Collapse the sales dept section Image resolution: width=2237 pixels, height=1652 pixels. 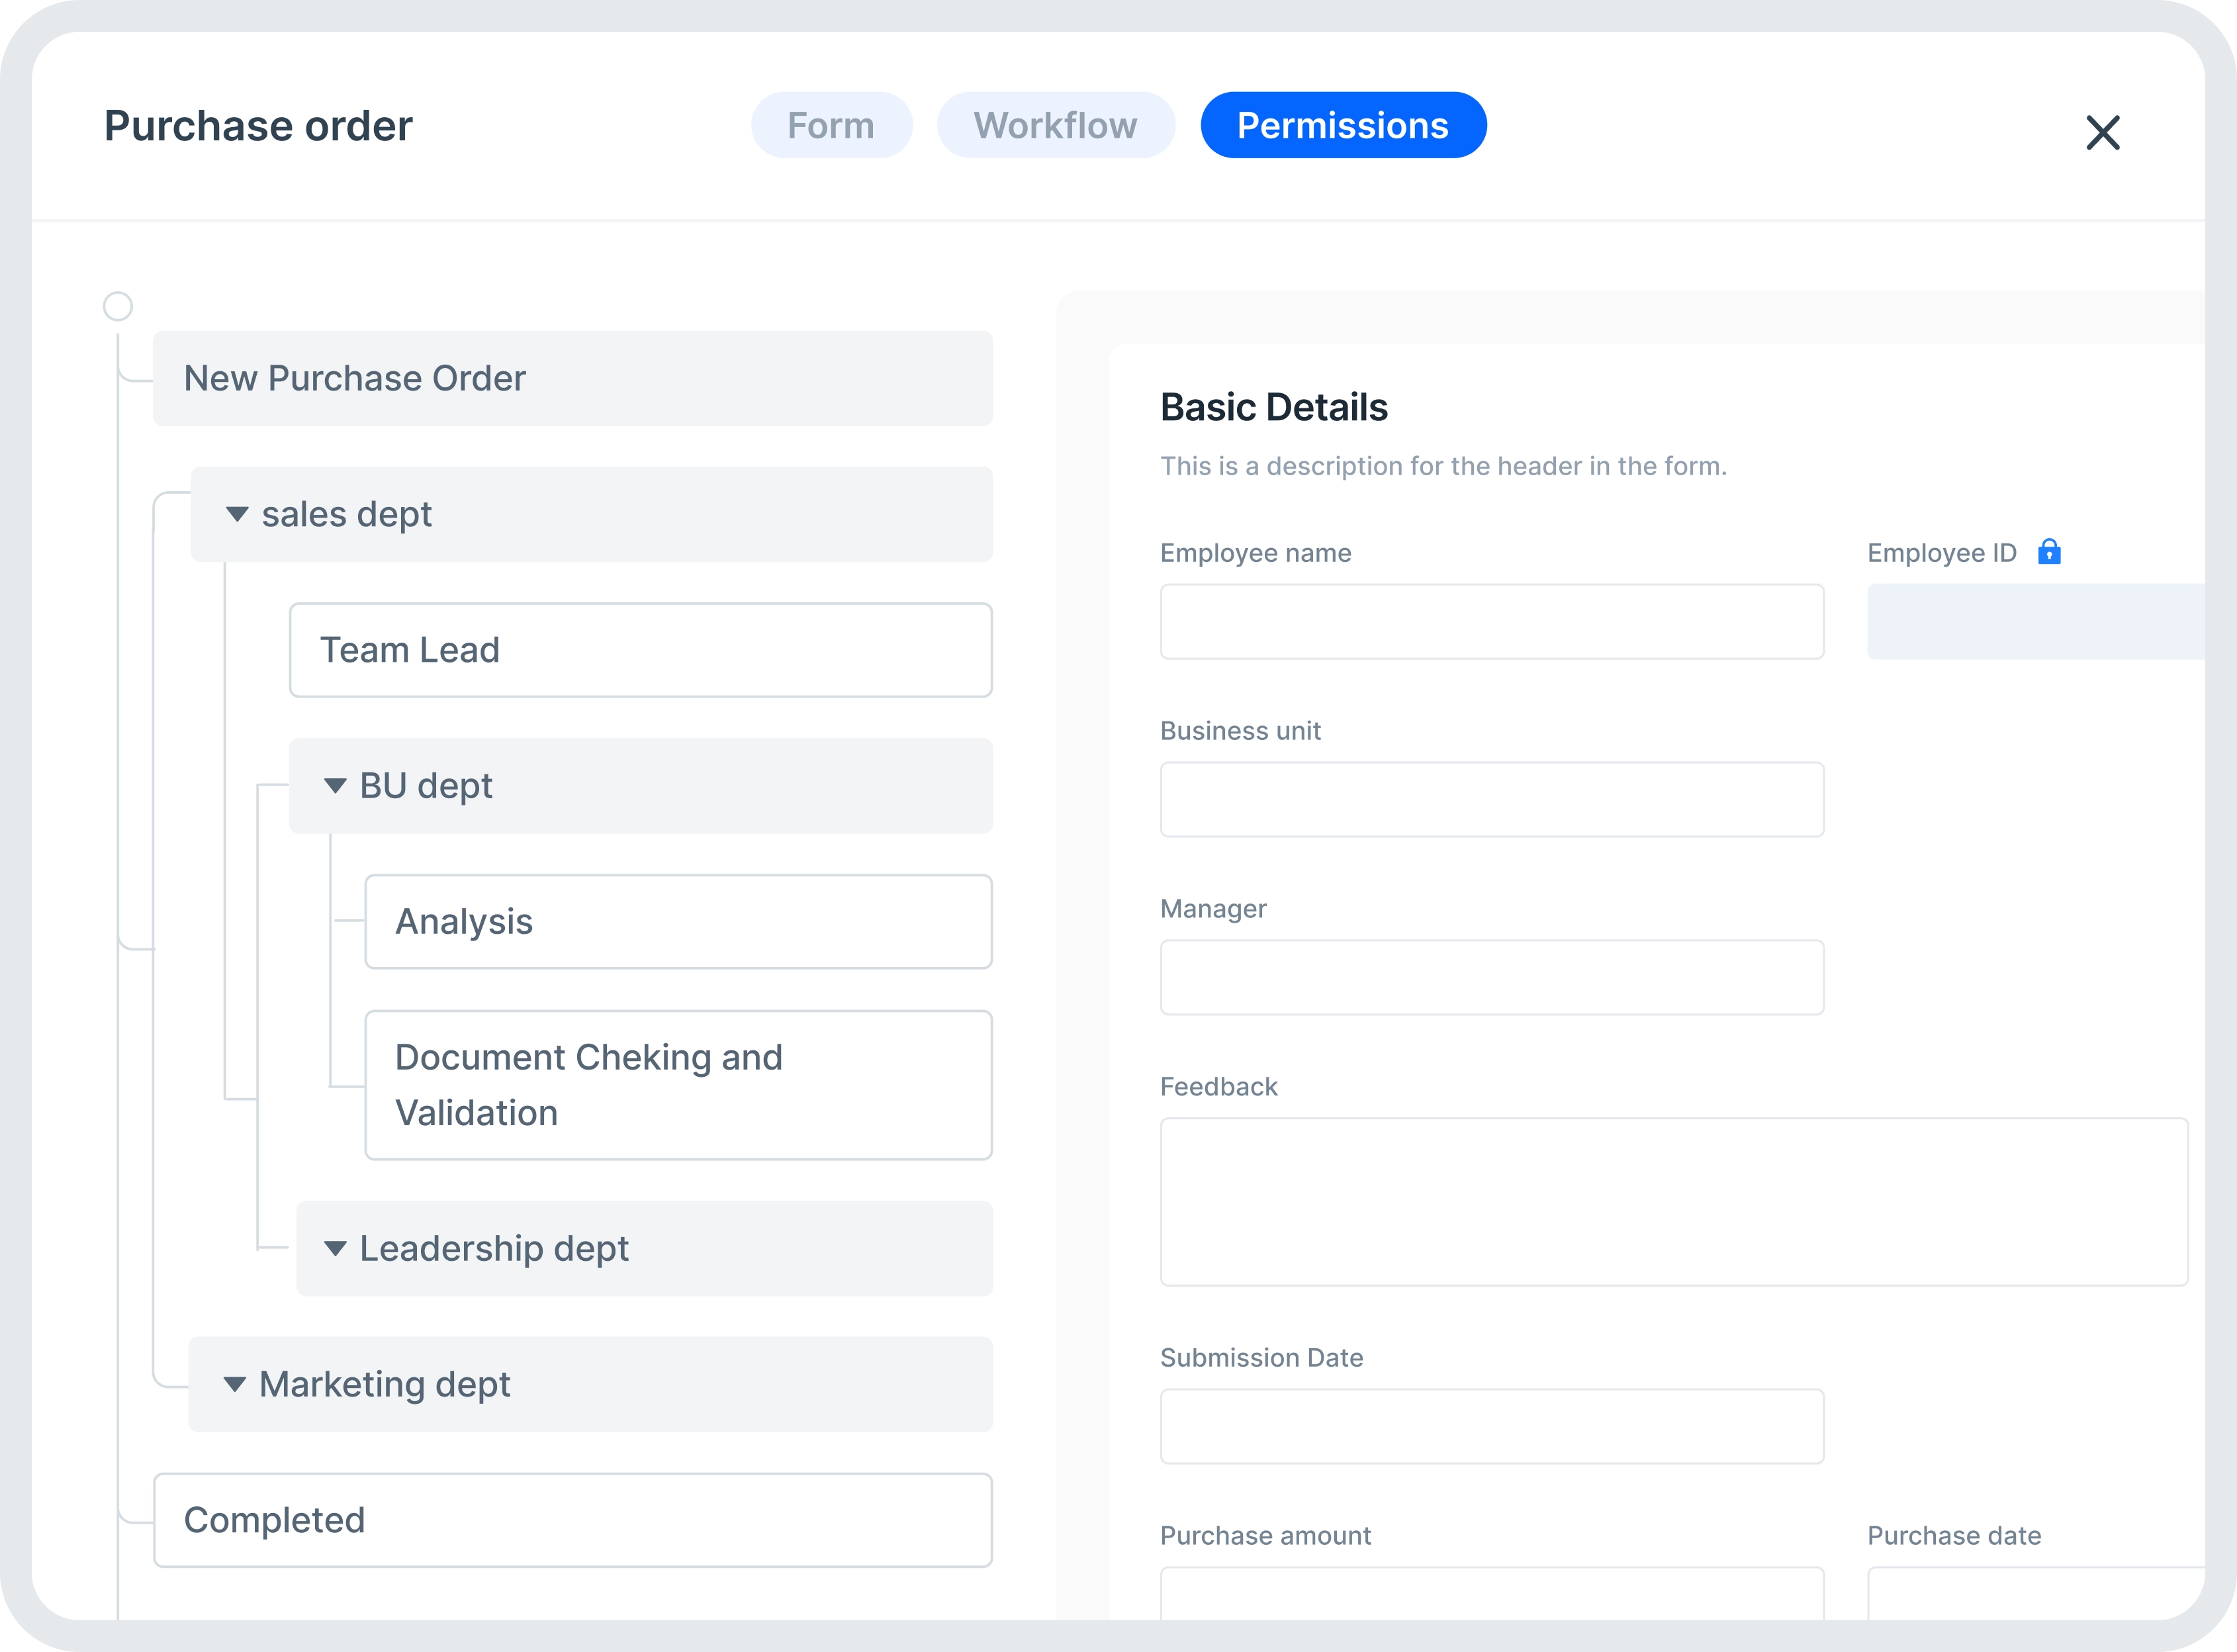[x=240, y=512]
